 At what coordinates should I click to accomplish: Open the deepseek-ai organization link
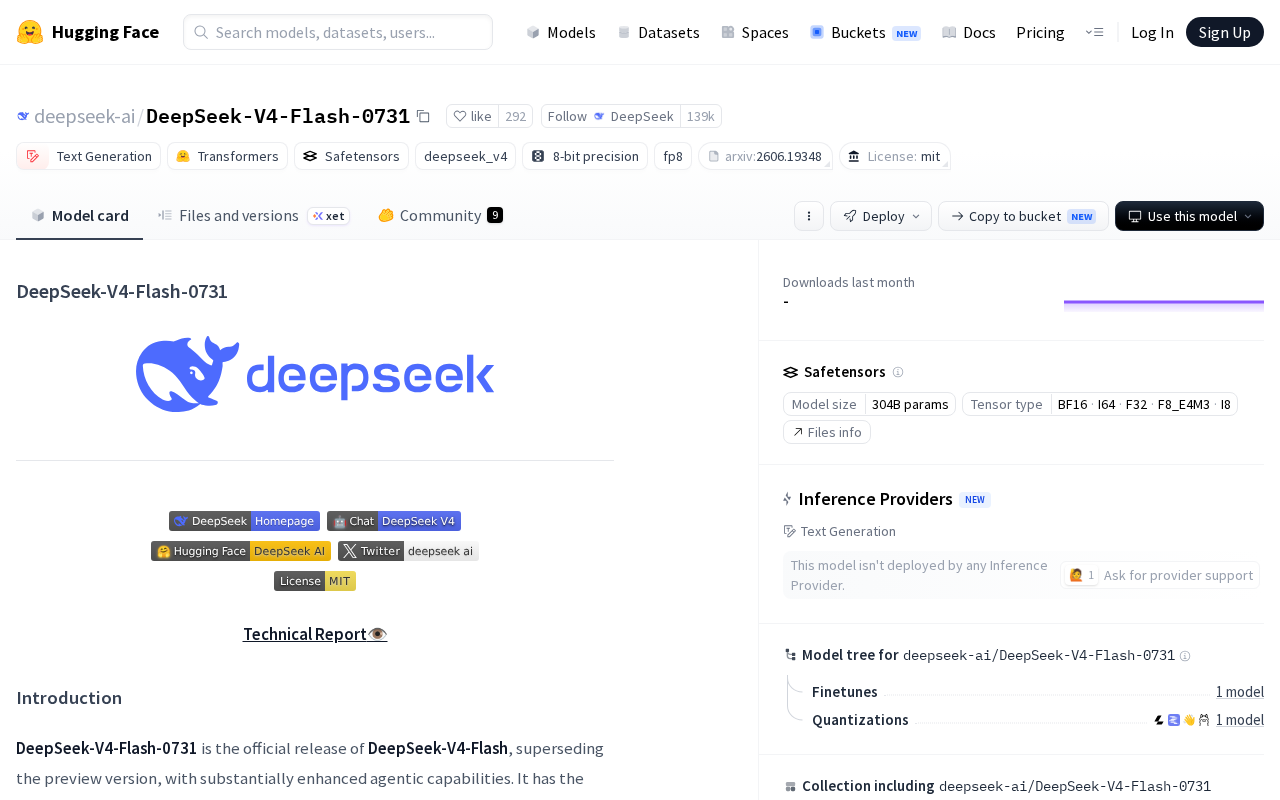(x=84, y=116)
